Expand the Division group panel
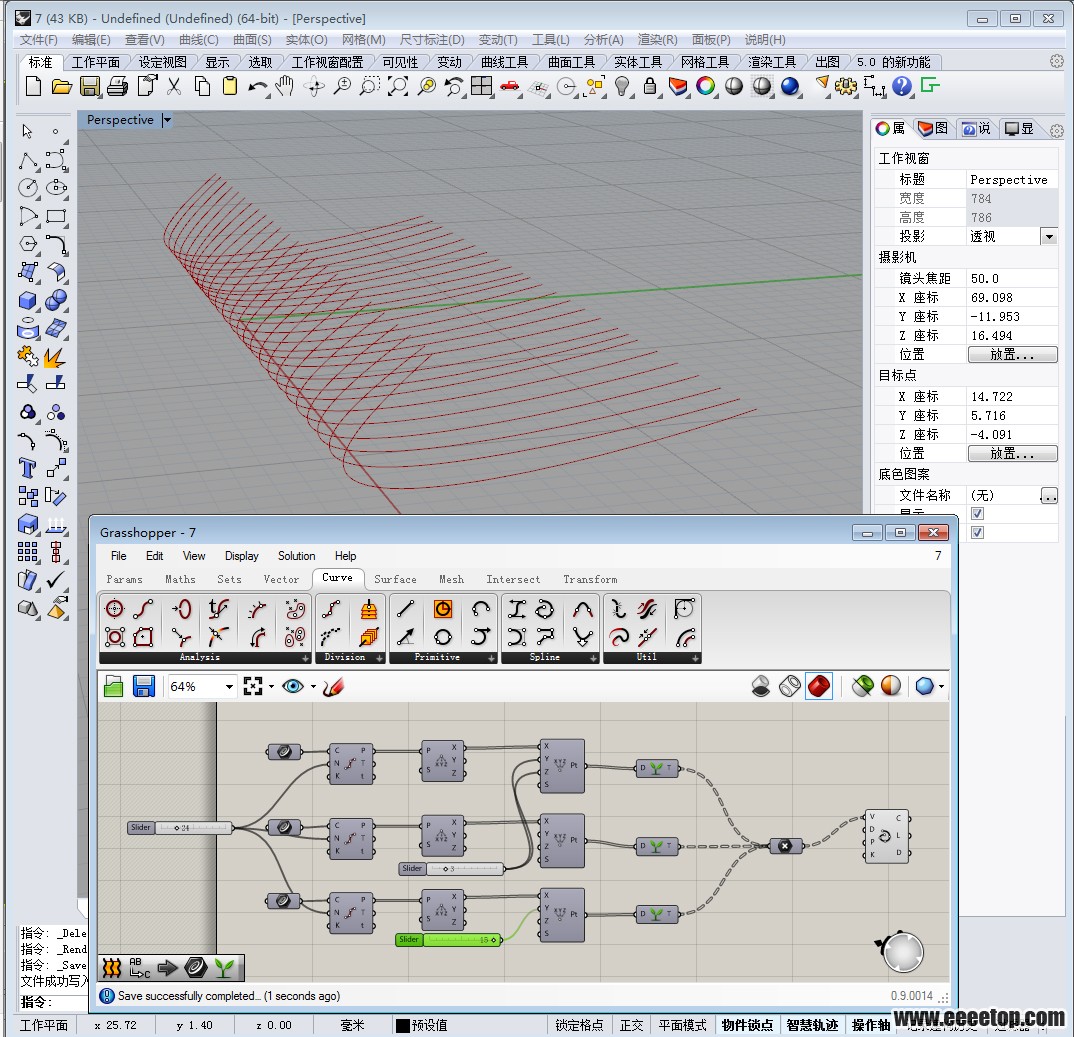The width and height of the screenshot is (1074, 1037). coord(379,658)
